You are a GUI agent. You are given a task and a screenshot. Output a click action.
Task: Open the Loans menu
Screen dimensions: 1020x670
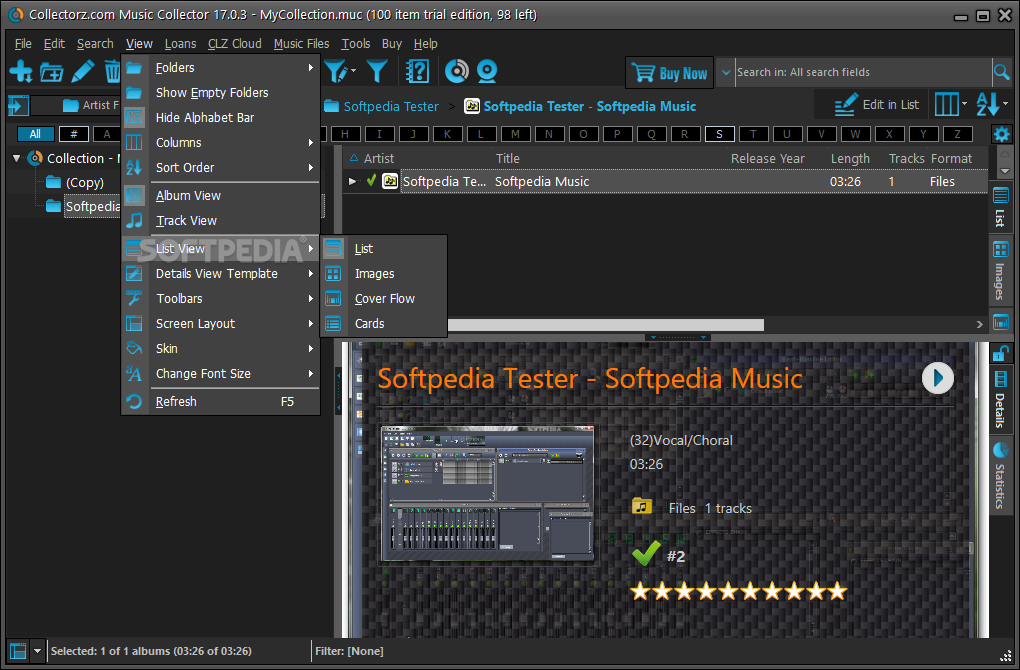click(180, 44)
